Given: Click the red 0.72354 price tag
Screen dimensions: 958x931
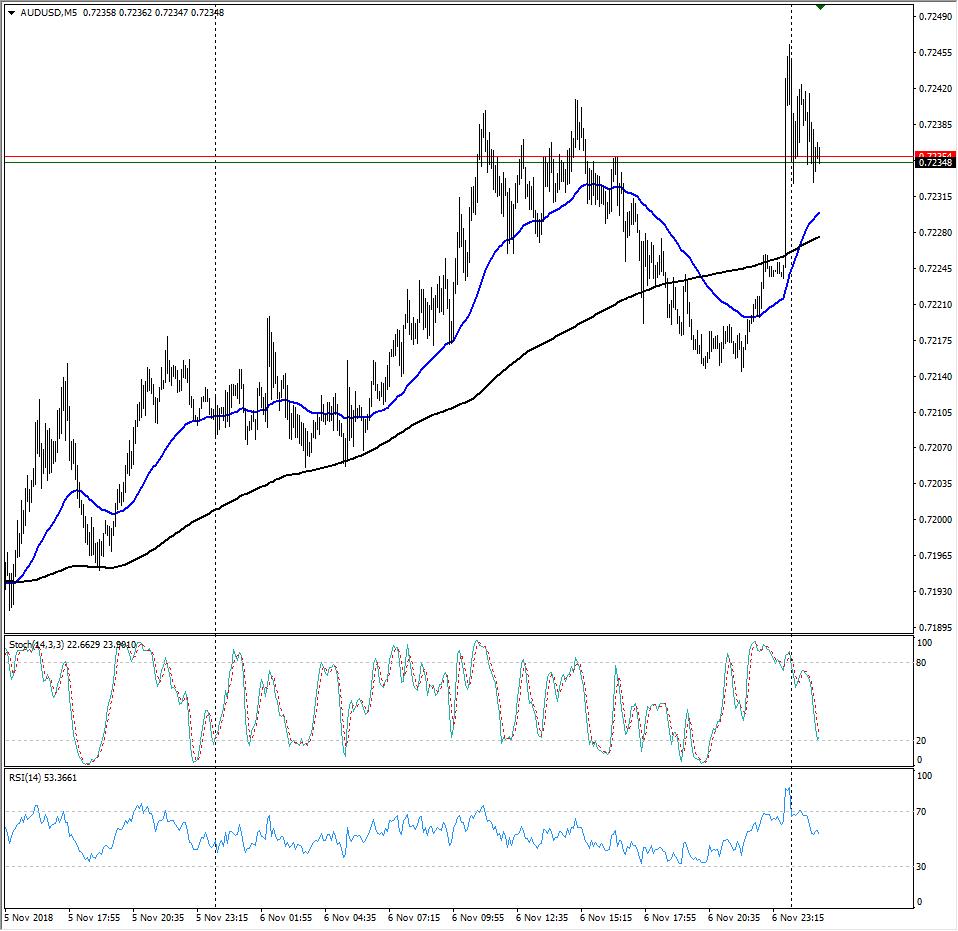Looking at the screenshot, I should [x=934, y=155].
